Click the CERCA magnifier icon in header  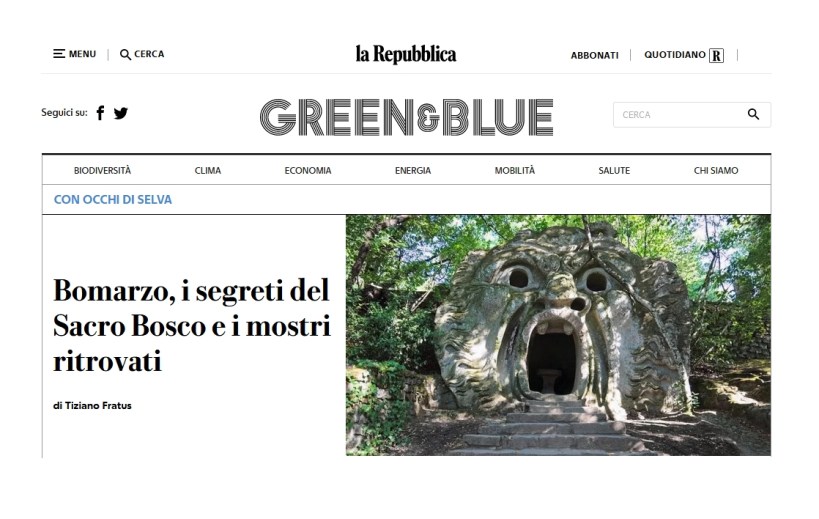coord(125,54)
